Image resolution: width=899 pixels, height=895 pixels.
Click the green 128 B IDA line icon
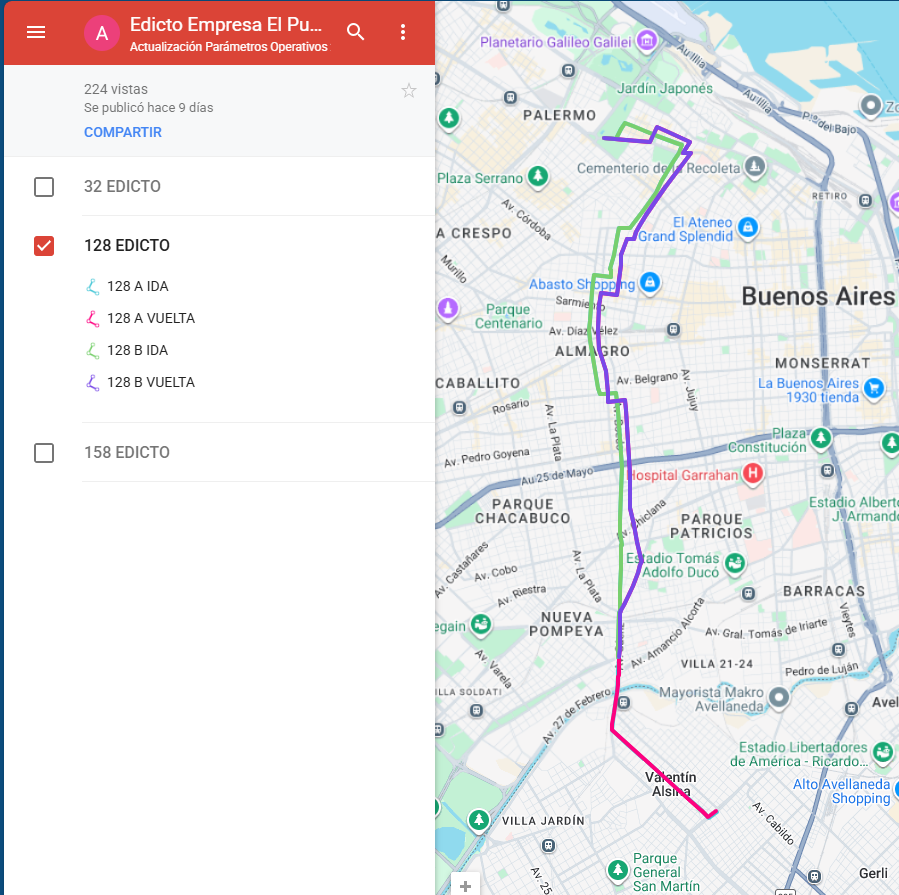click(92, 350)
